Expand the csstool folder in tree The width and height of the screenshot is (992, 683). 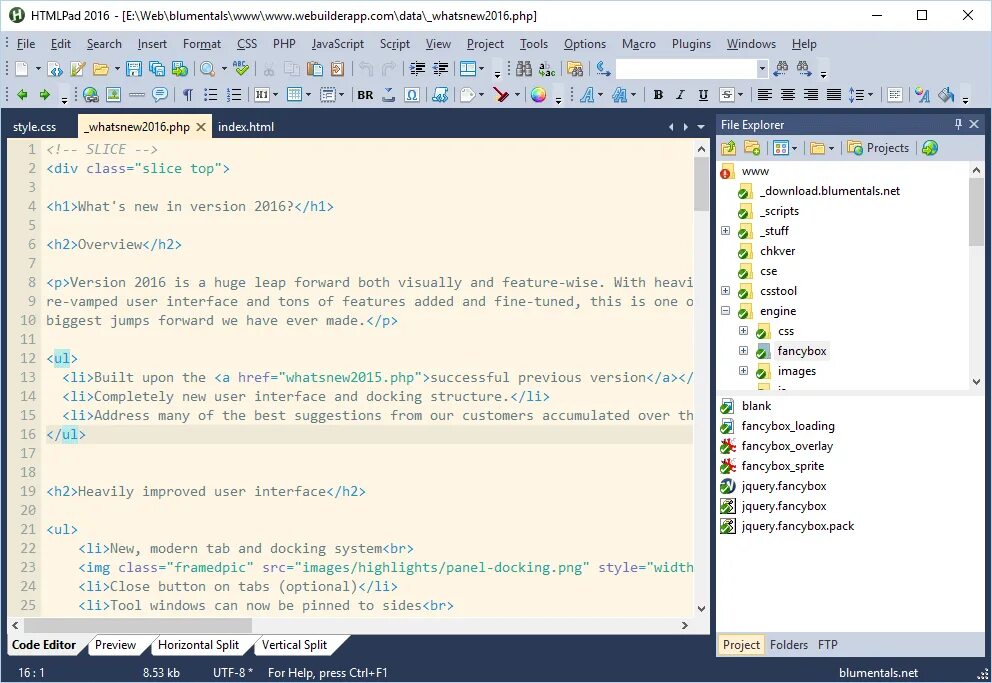click(726, 291)
